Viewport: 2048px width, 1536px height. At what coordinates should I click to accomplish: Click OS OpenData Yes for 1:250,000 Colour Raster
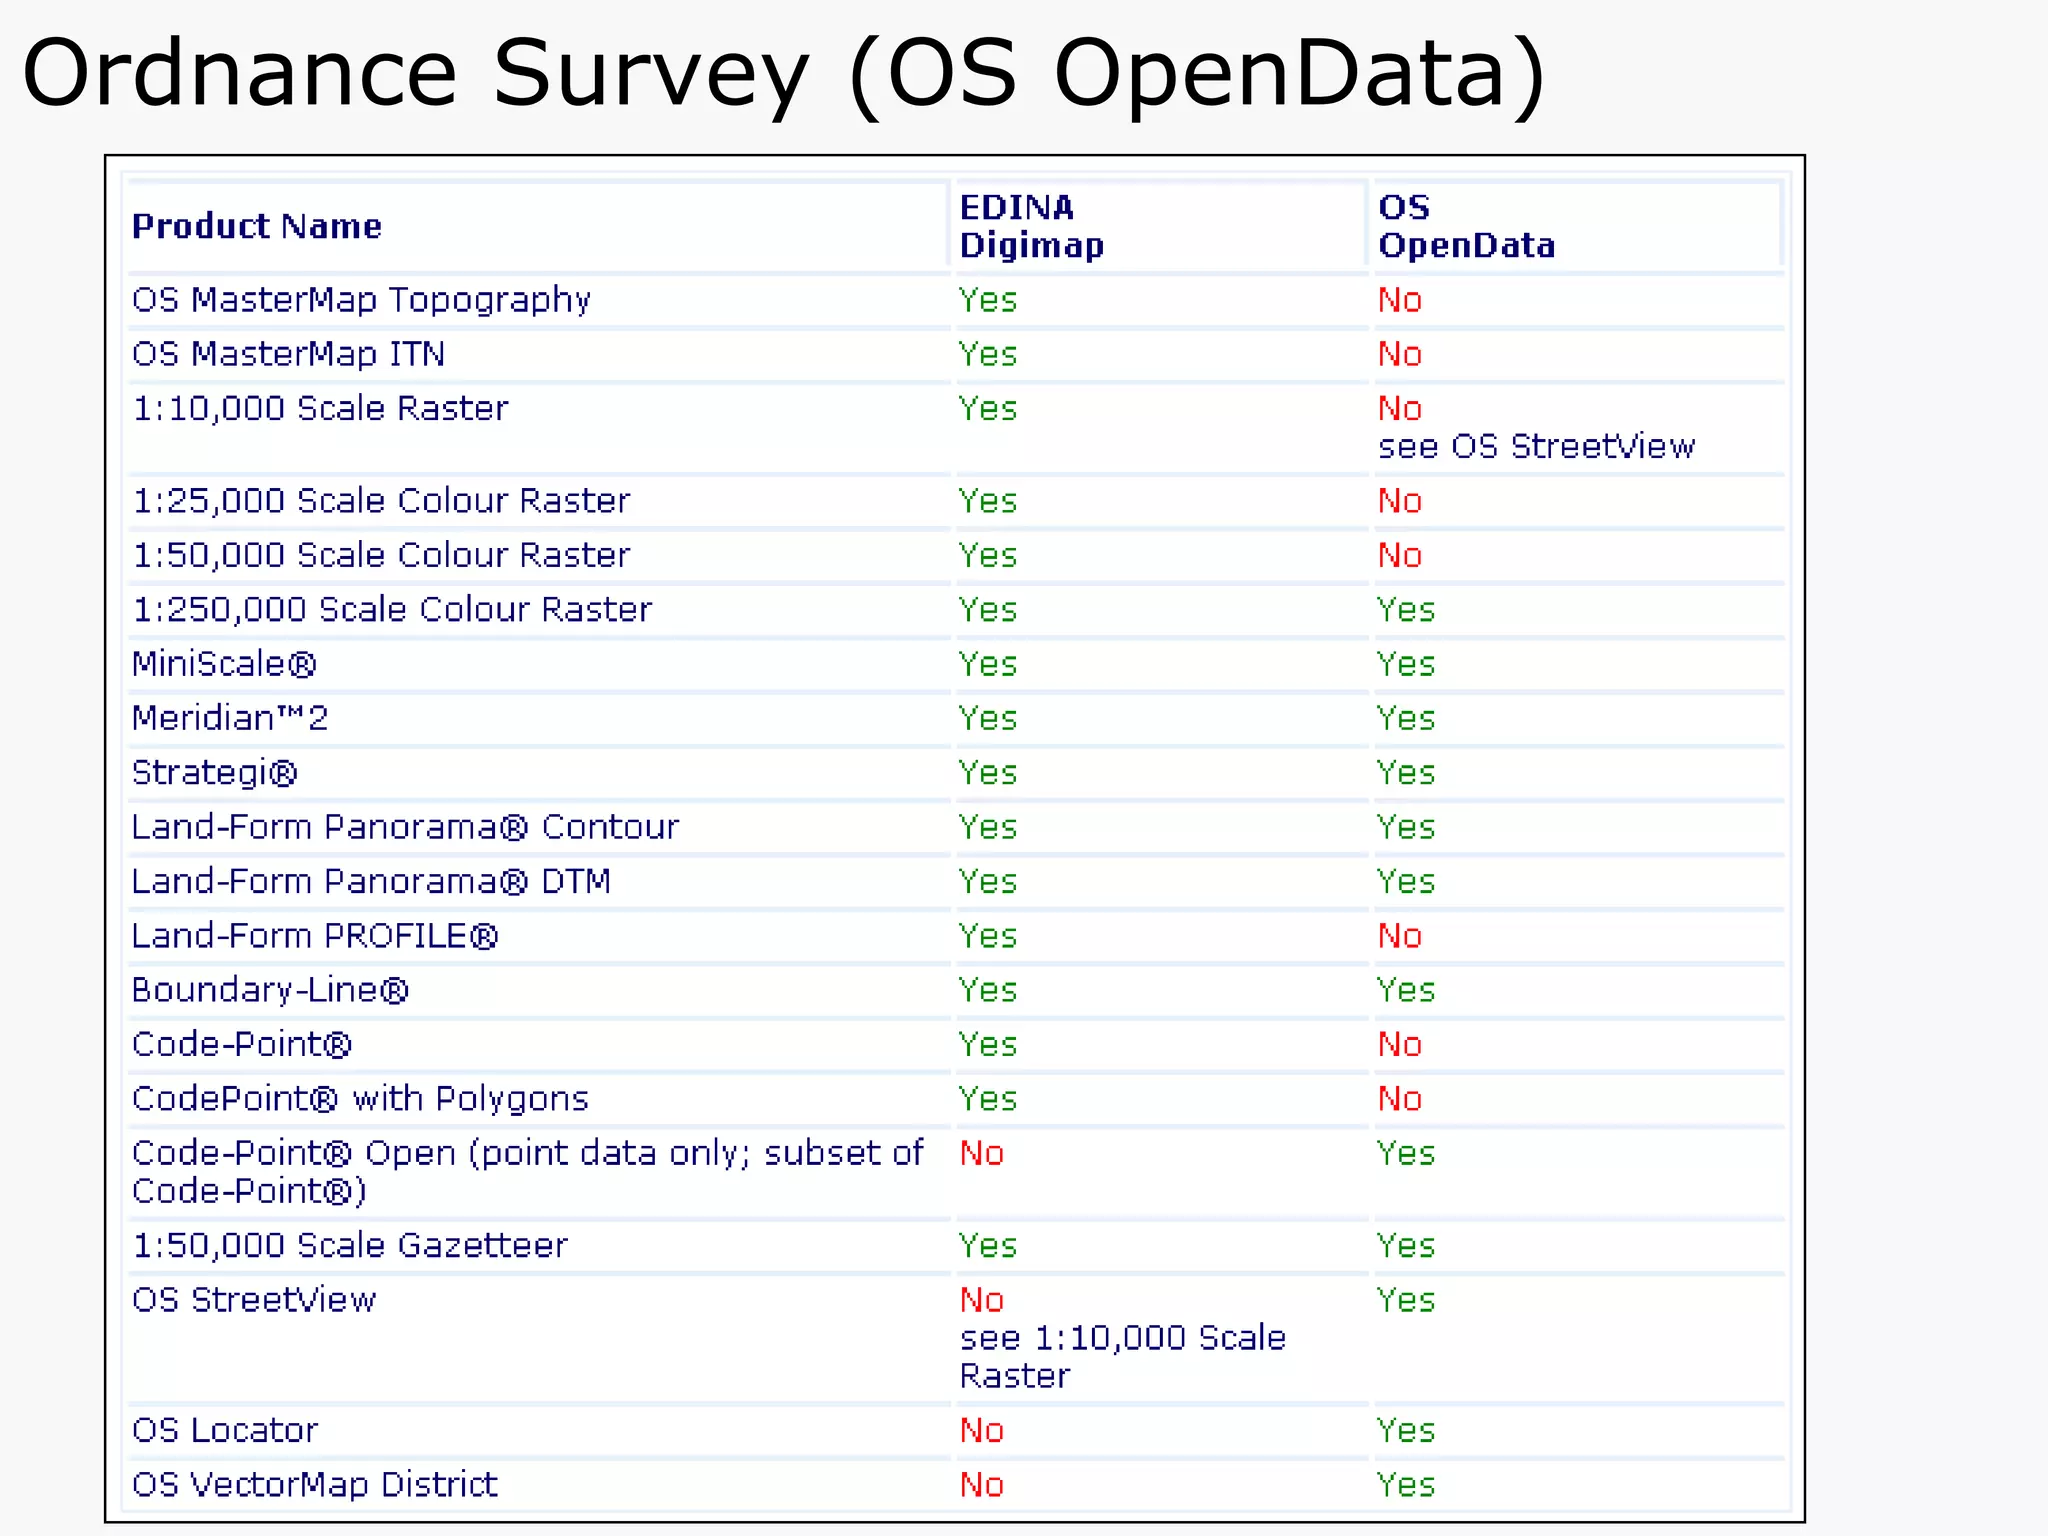tap(1406, 609)
